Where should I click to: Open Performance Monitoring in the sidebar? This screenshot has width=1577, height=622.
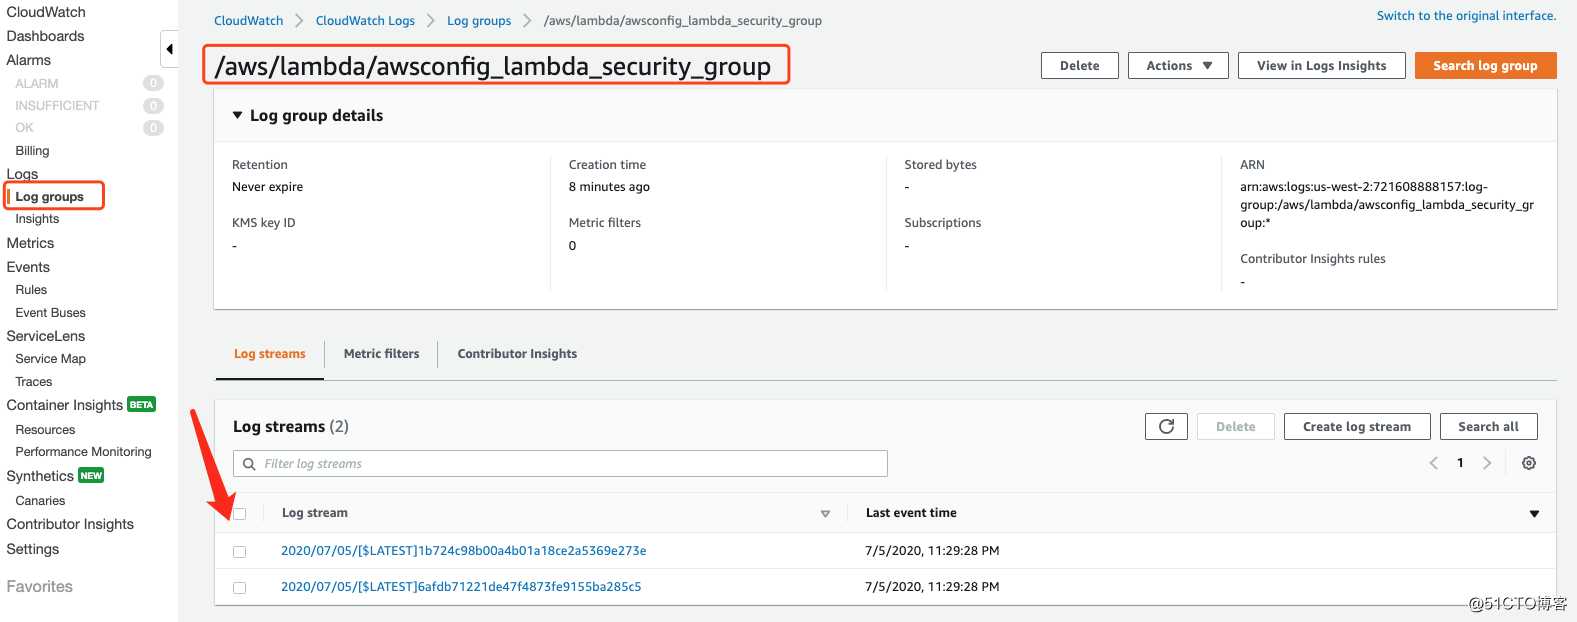coord(83,452)
